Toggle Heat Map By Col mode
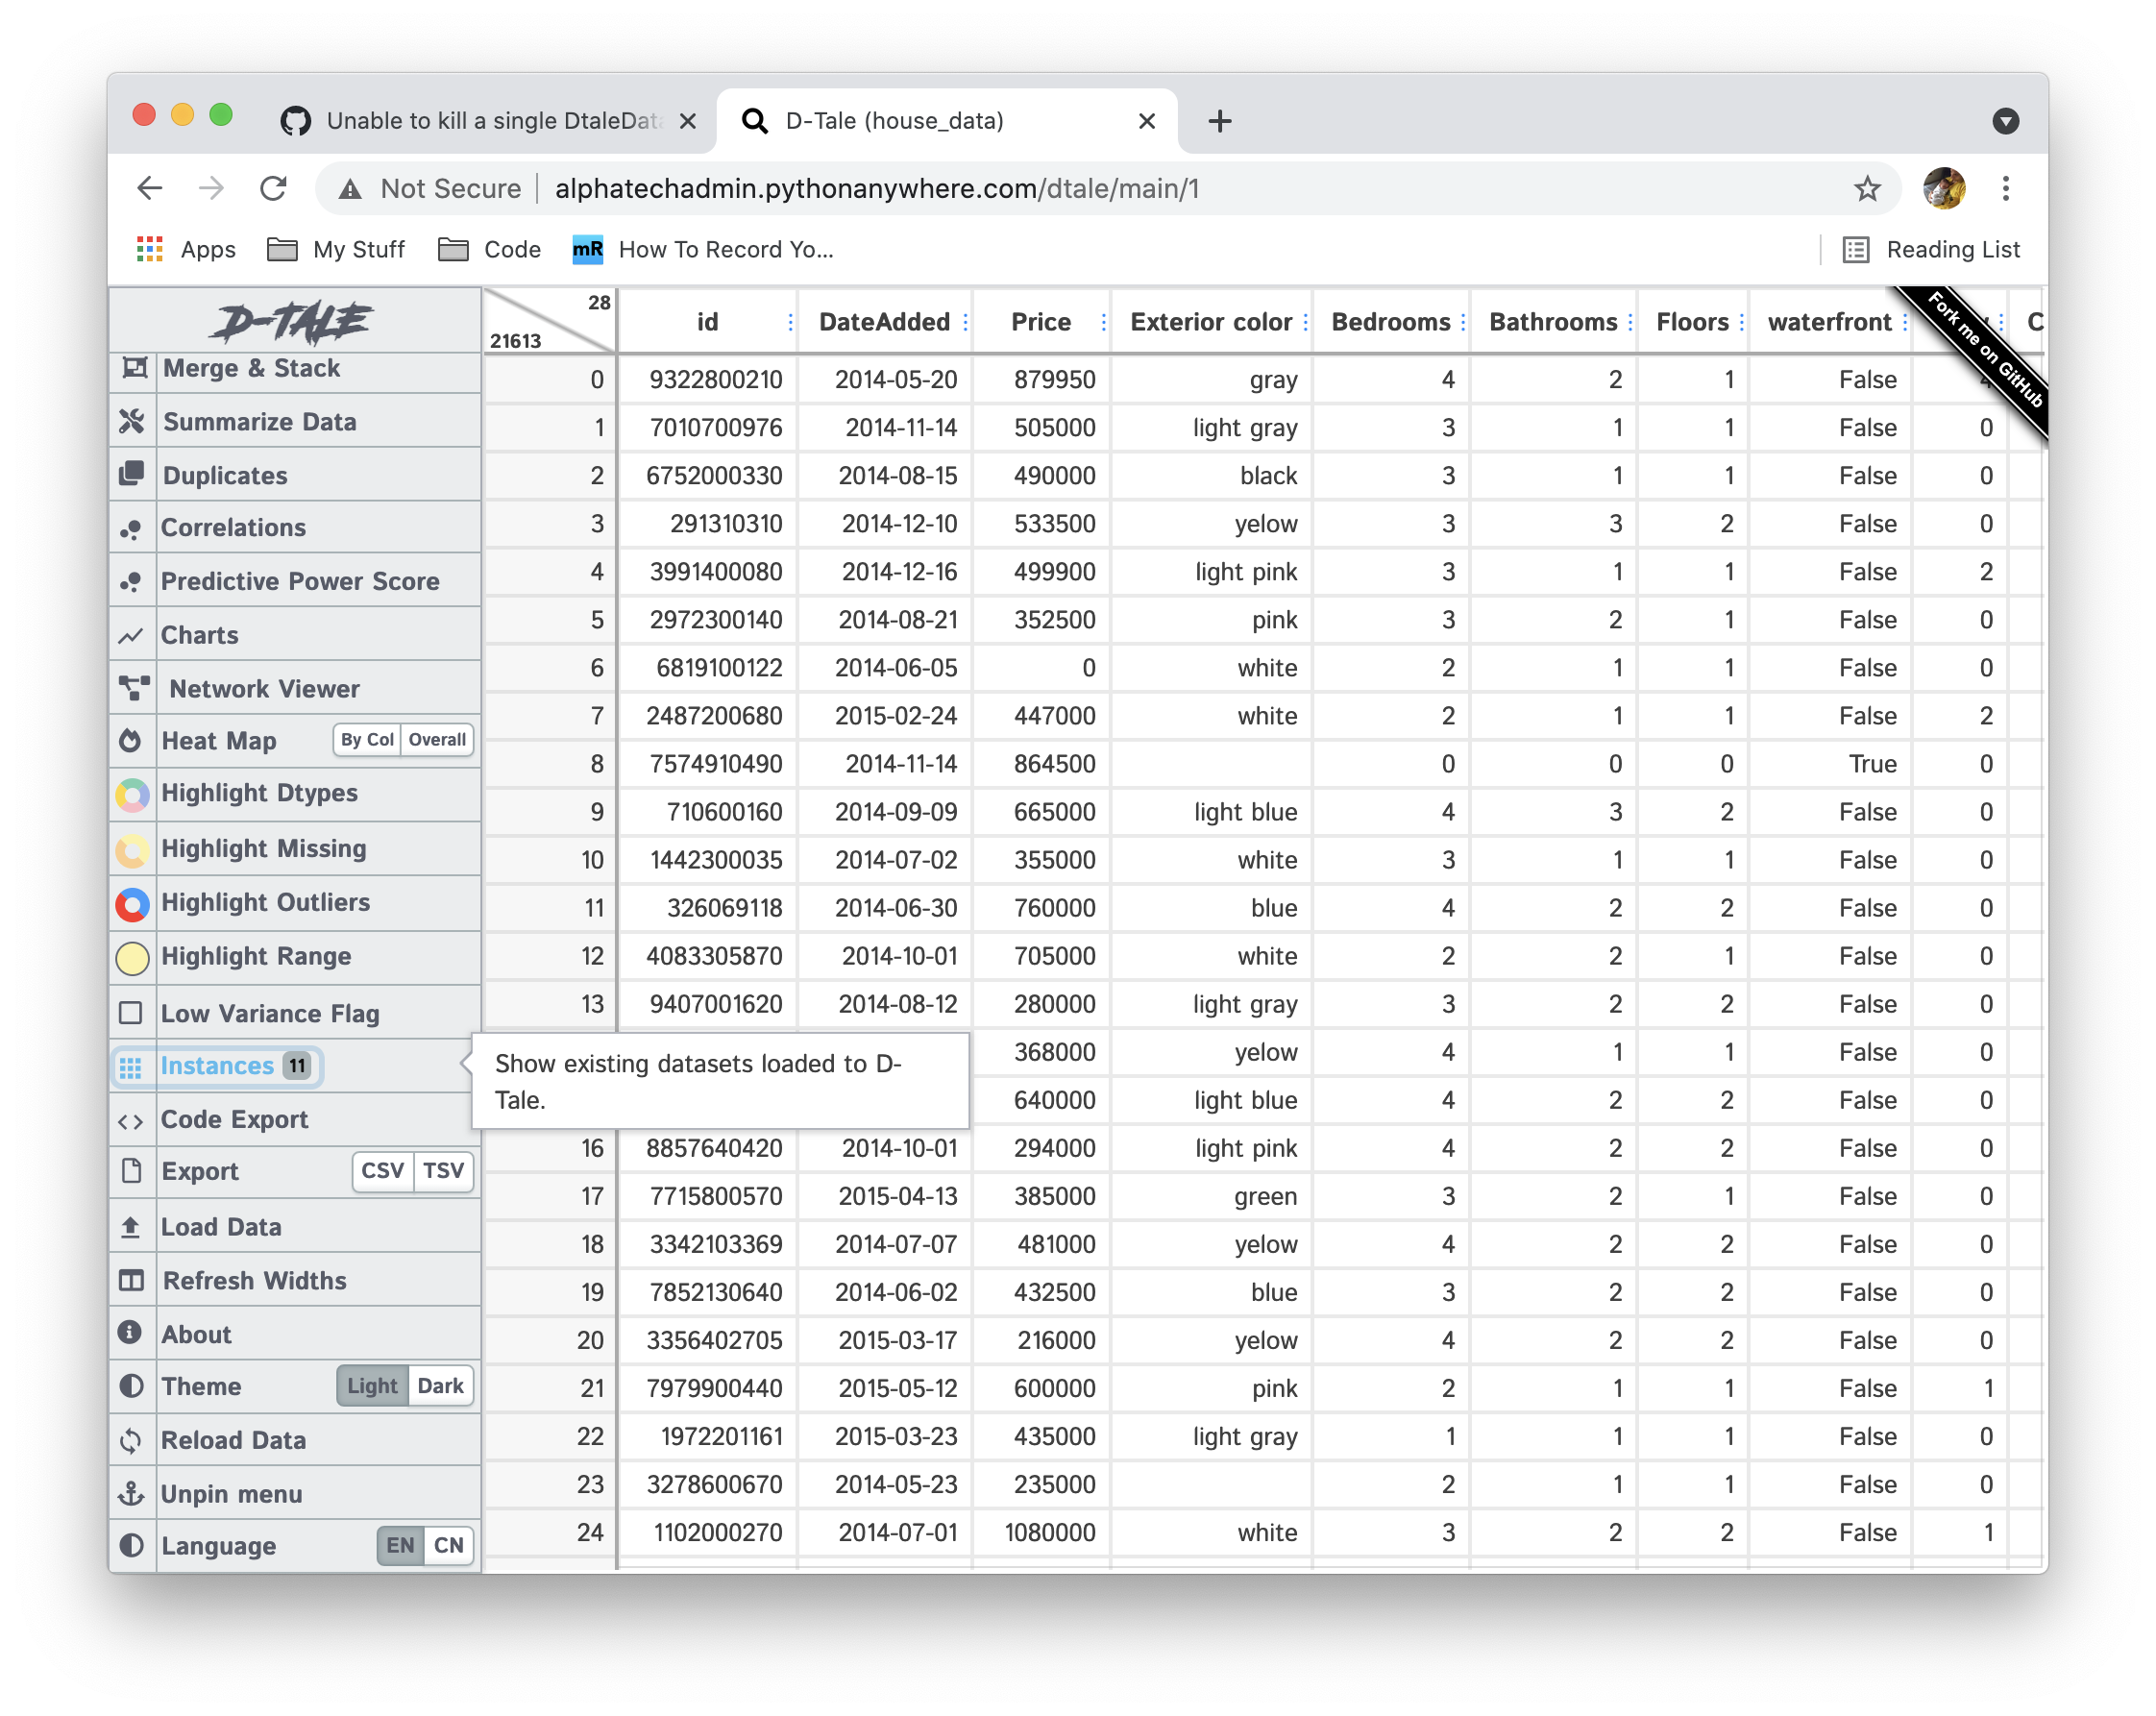 pyautogui.click(x=366, y=740)
